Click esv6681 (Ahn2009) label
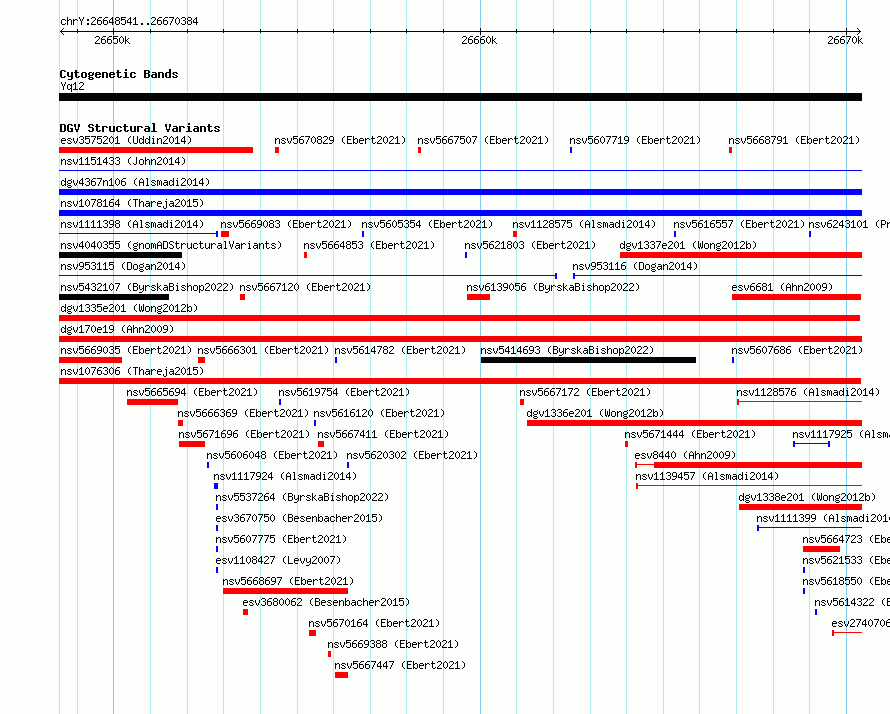Screen dimensions: 890x714 (x=782, y=287)
